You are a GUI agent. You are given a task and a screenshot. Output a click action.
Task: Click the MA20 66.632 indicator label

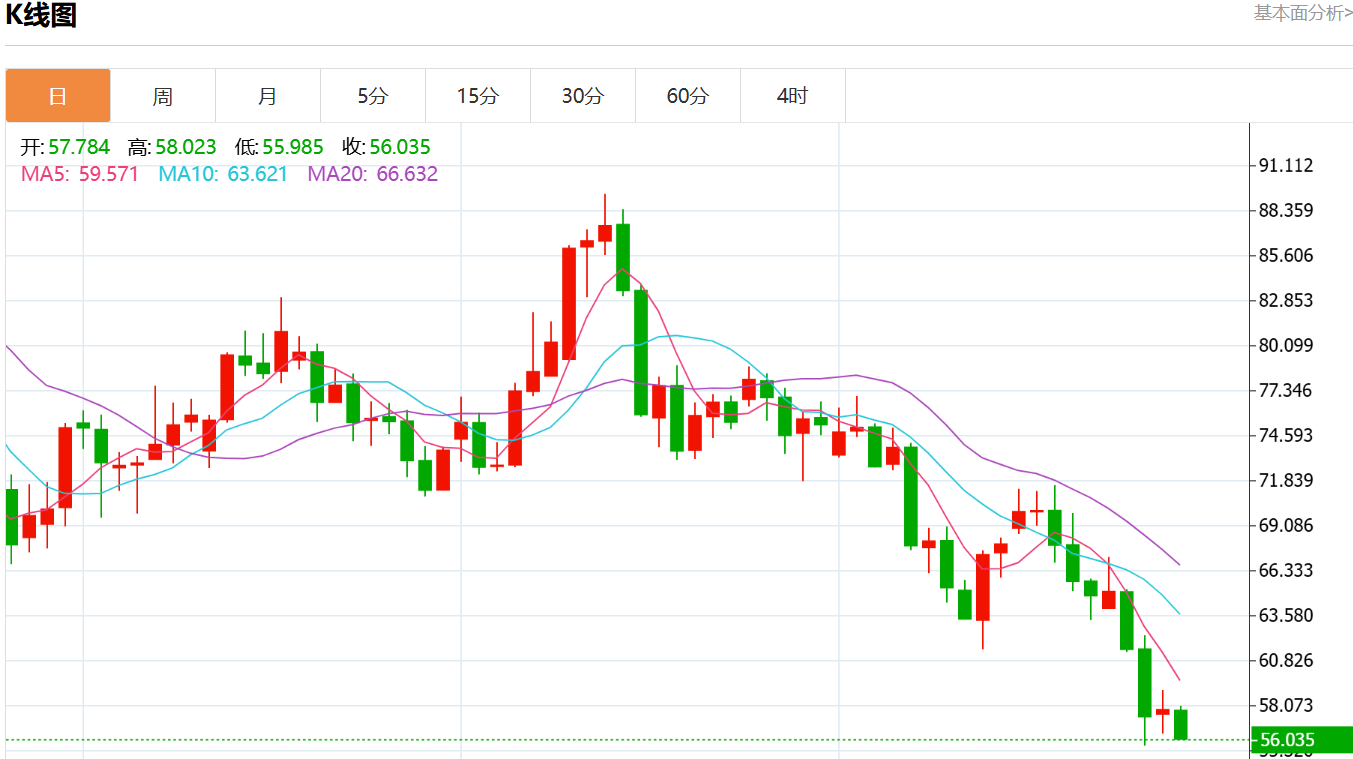tap(372, 174)
